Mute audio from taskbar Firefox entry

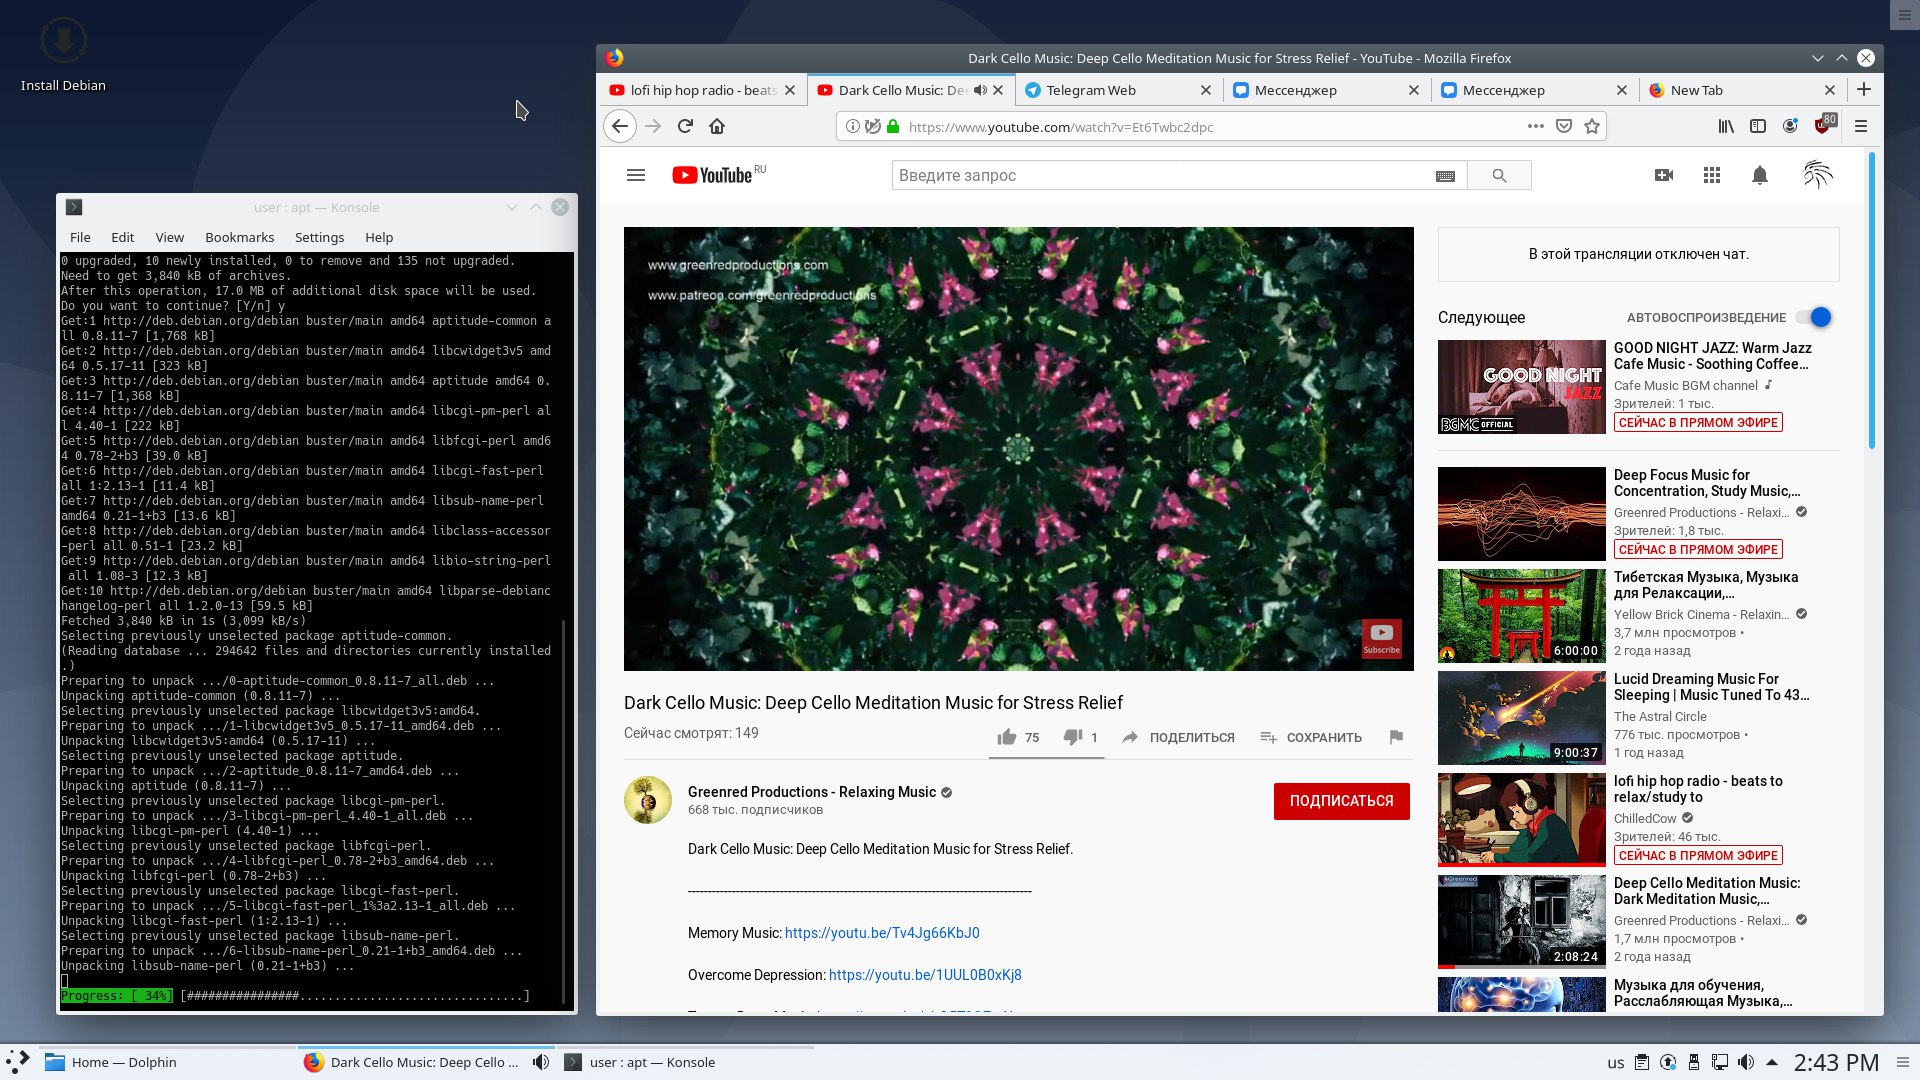point(541,1062)
